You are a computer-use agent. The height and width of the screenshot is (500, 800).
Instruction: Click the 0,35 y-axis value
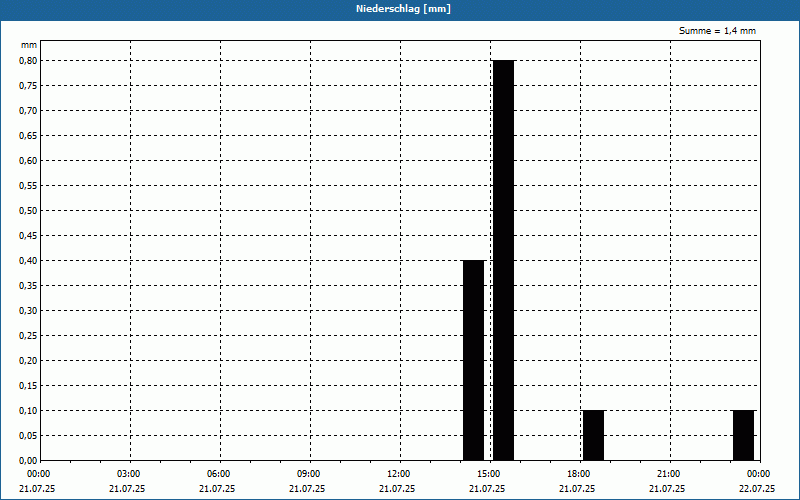(x=28, y=286)
